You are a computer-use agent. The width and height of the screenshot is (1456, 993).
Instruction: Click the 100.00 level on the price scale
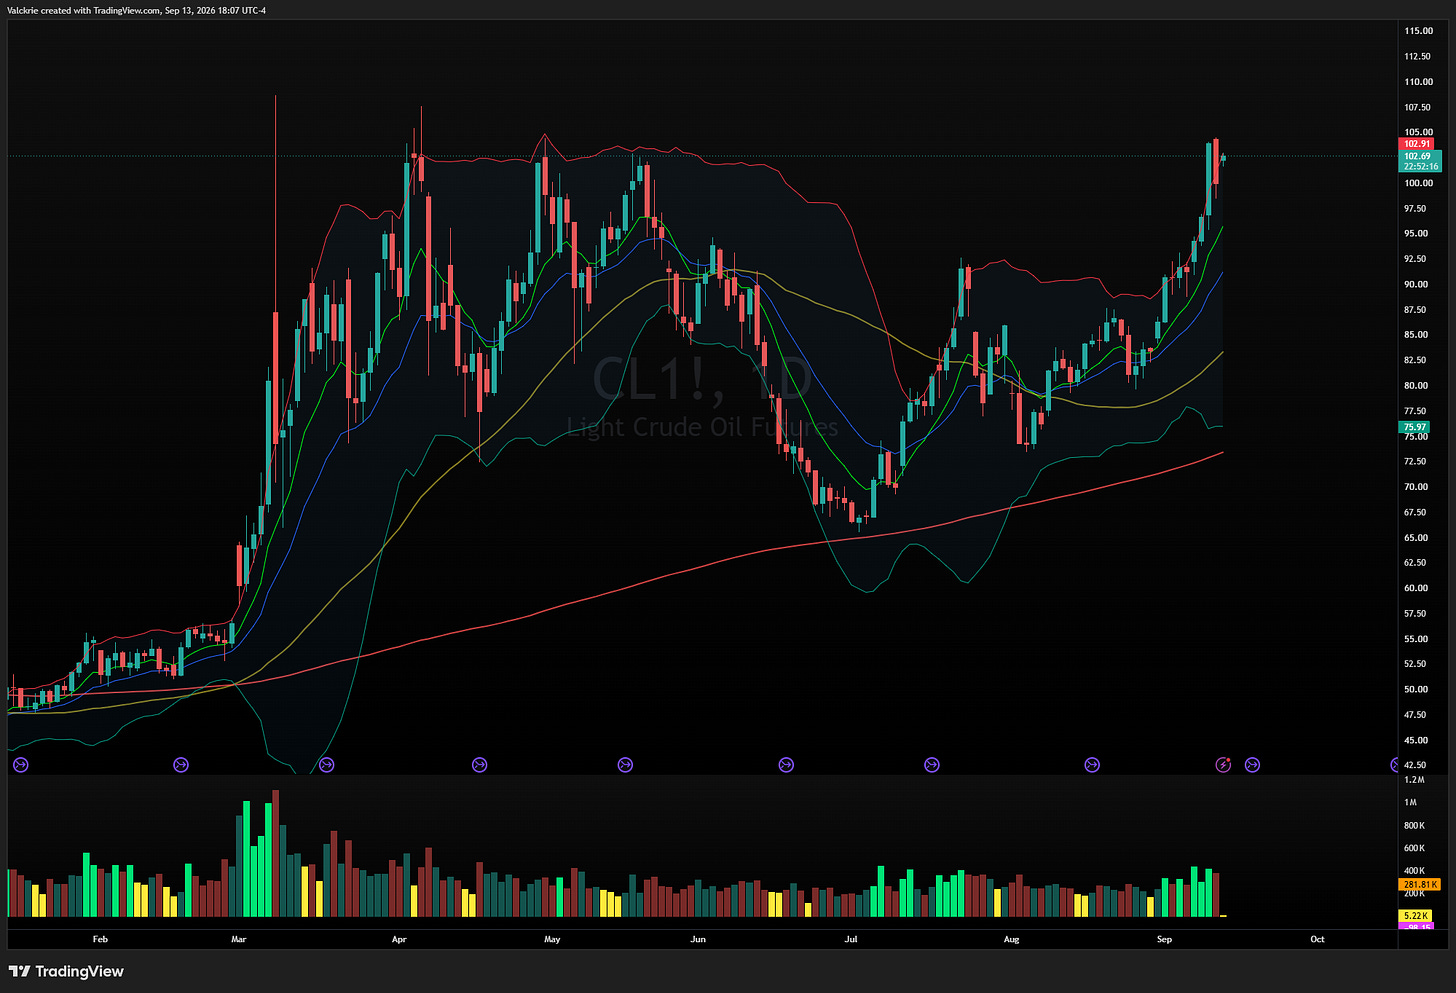pos(1417,183)
